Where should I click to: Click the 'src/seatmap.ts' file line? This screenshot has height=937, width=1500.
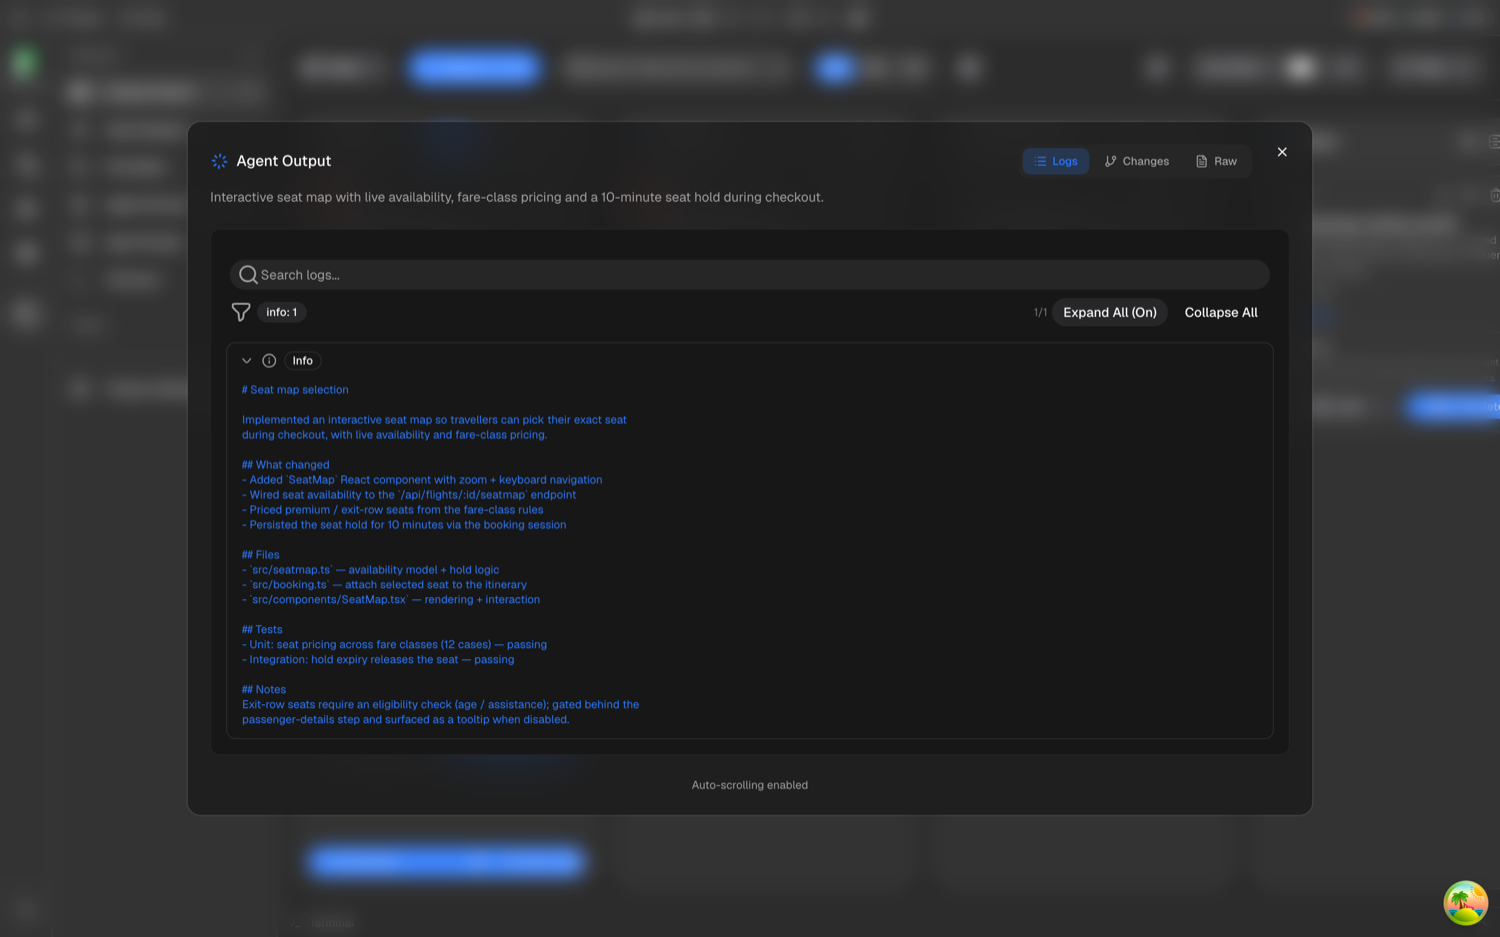coord(370,570)
